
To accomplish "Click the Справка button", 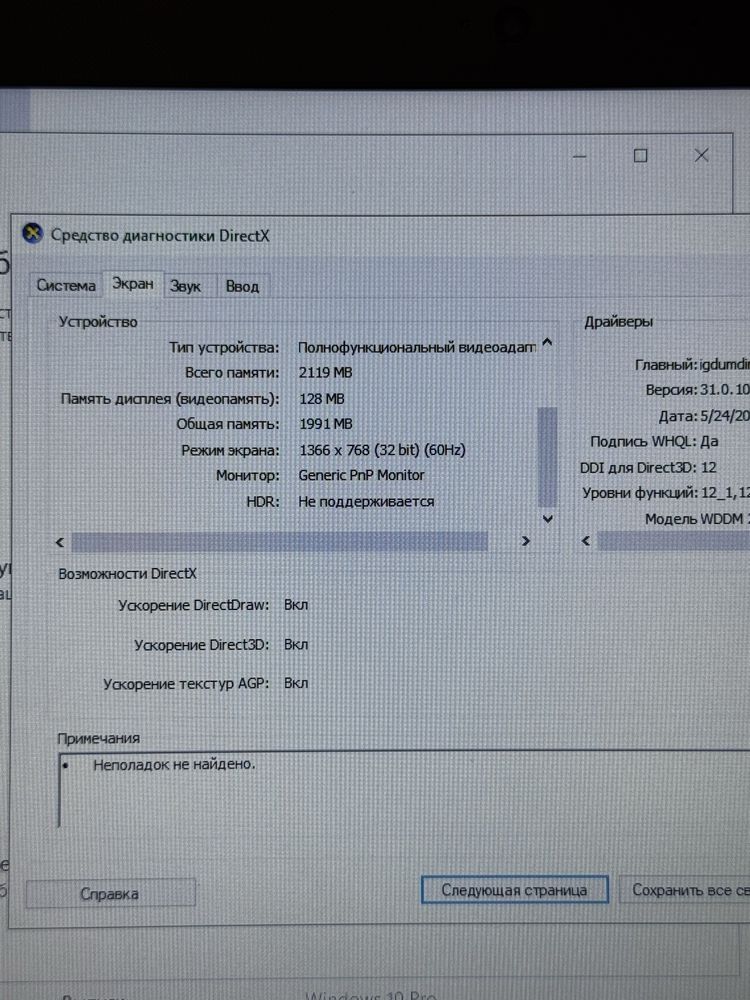I will (110, 893).
